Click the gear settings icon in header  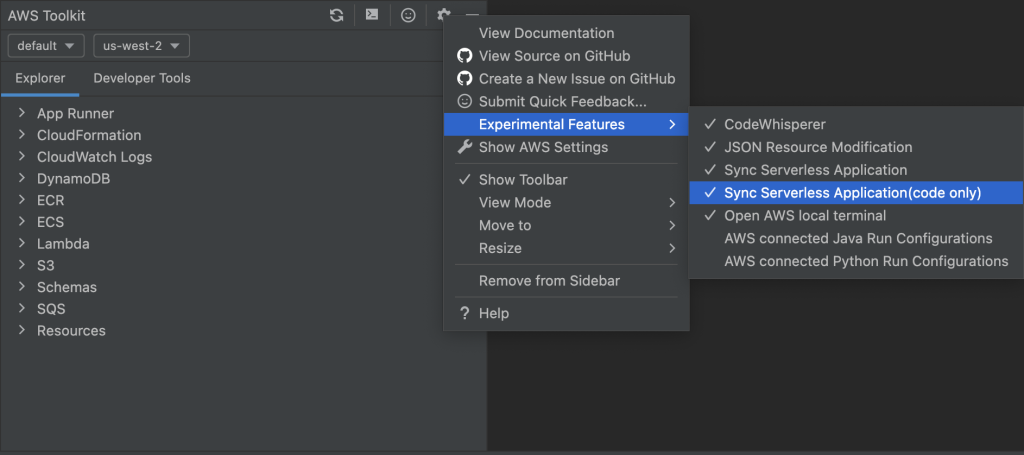click(443, 14)
